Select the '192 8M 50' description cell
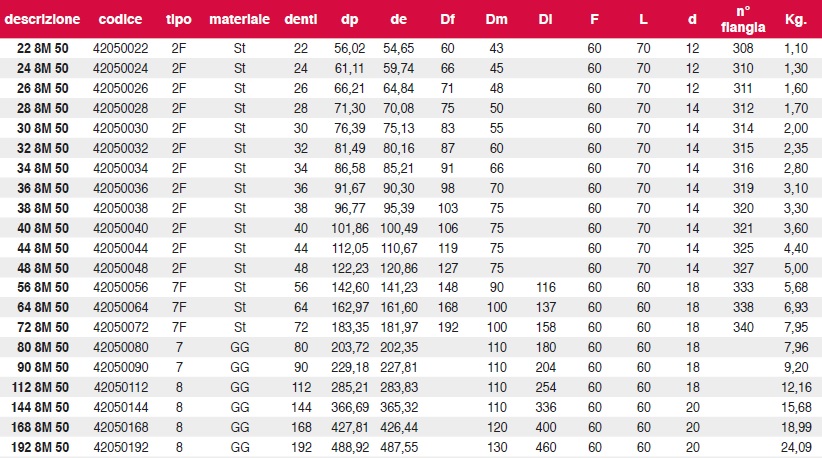The height and width of the screenshot is (458, 822). [40, 448]
